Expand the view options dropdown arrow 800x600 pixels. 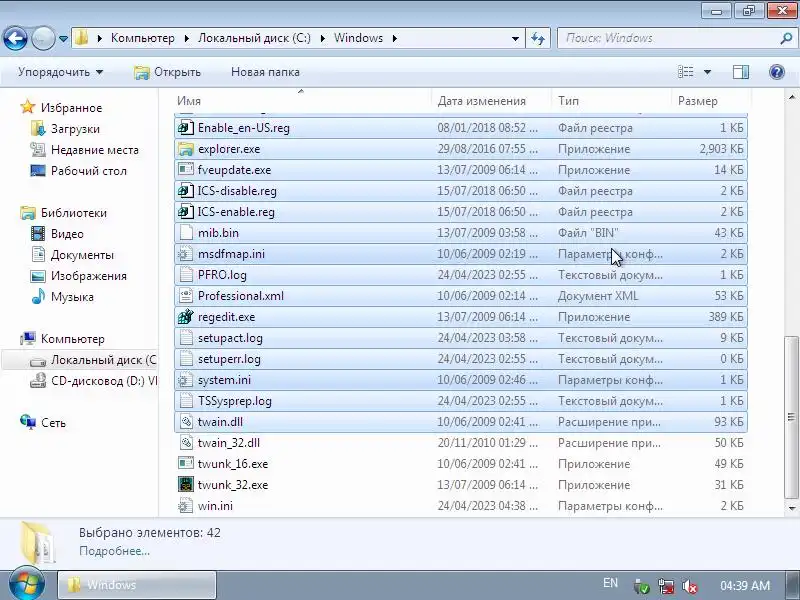(707, 72)
